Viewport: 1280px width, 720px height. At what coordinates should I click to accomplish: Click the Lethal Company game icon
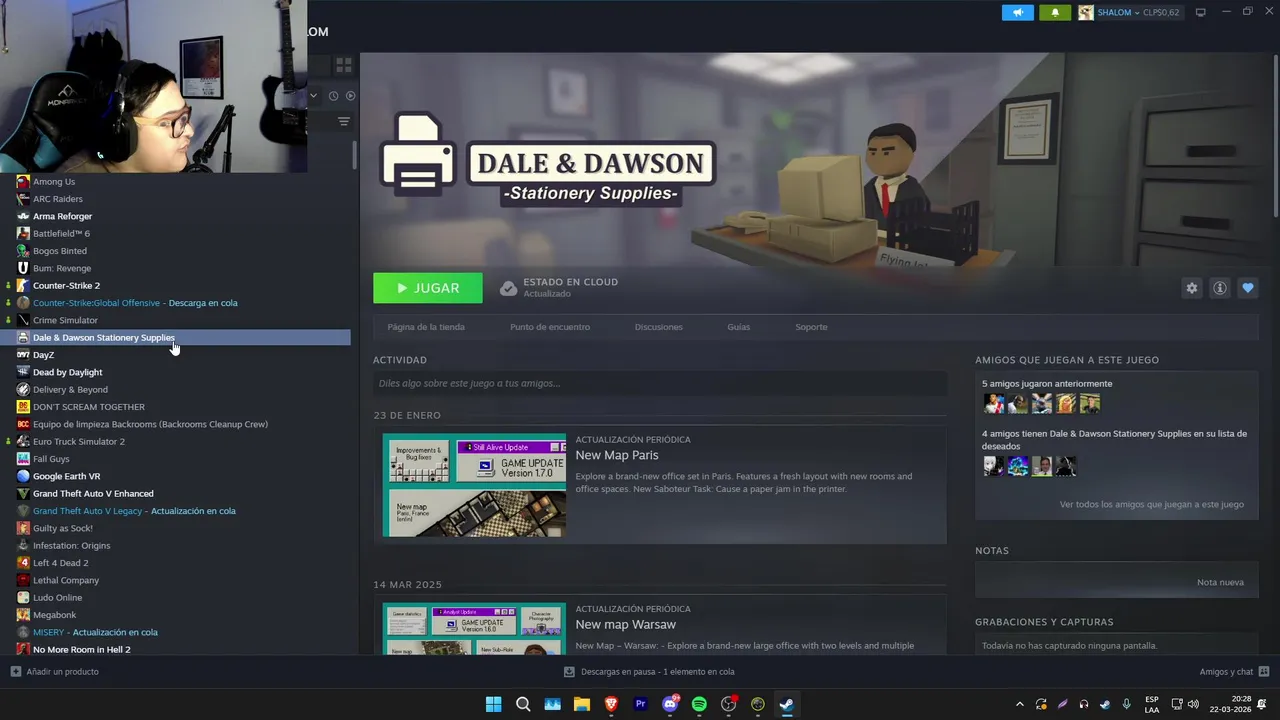click(x=23, y=580)
